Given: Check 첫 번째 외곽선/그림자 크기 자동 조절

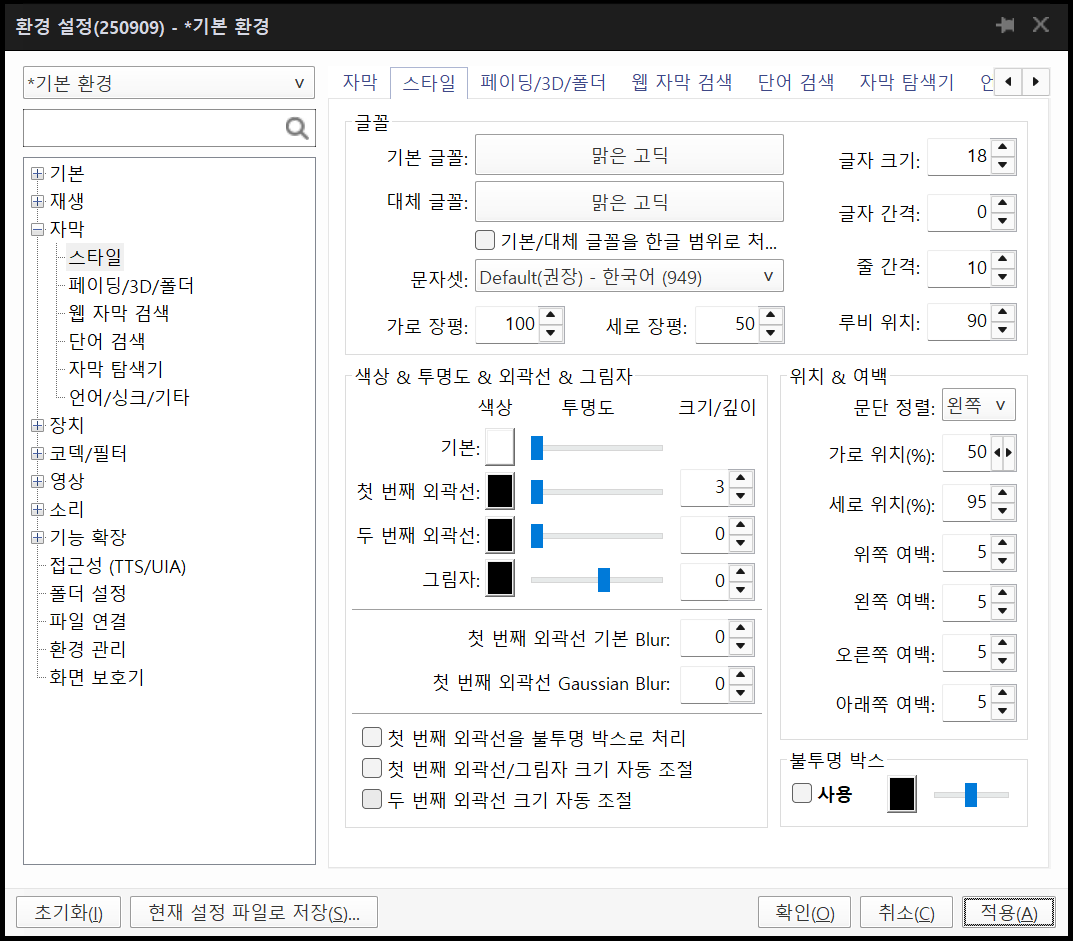Looking at the screenshot, I should point(372,768).
